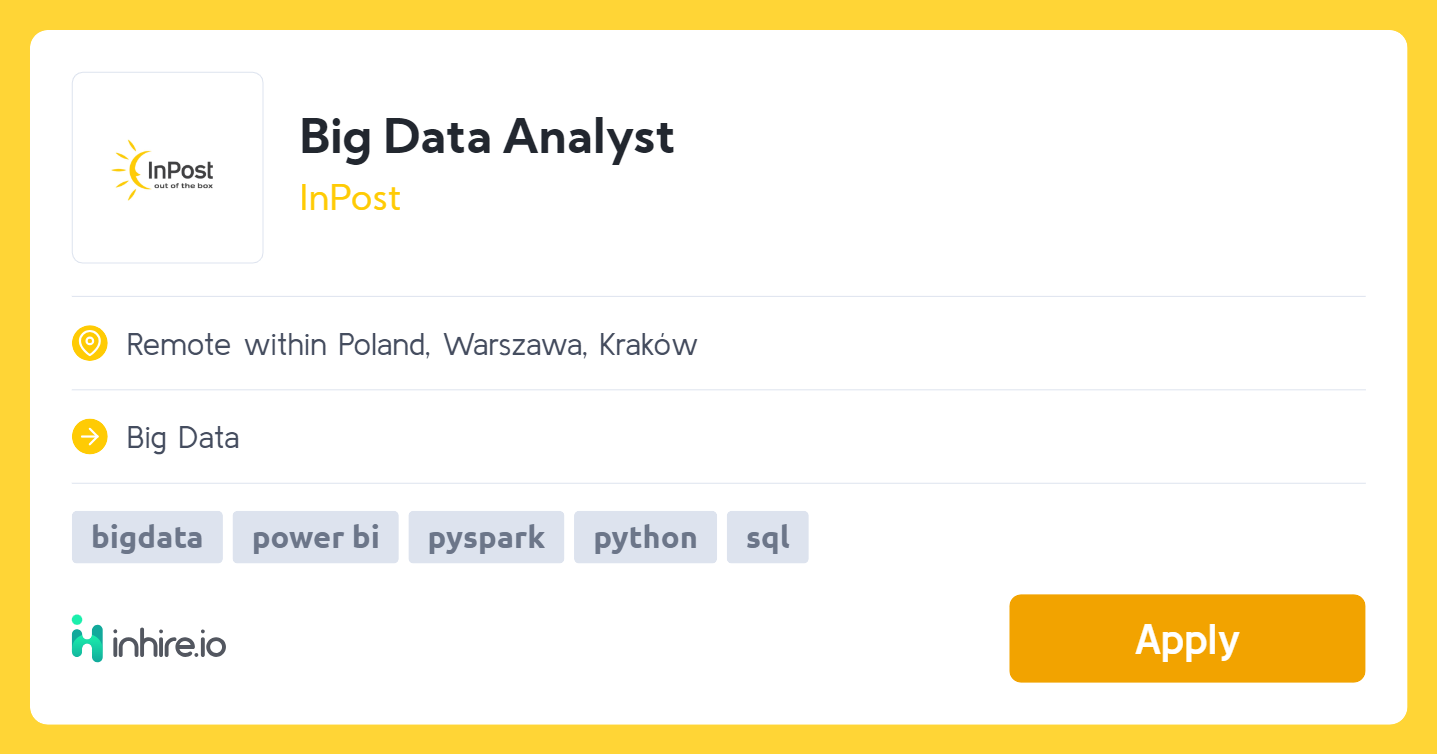
Task: Click the sun symbol in InPost logo
Action: pyautogui.click(x=128, y=169)
